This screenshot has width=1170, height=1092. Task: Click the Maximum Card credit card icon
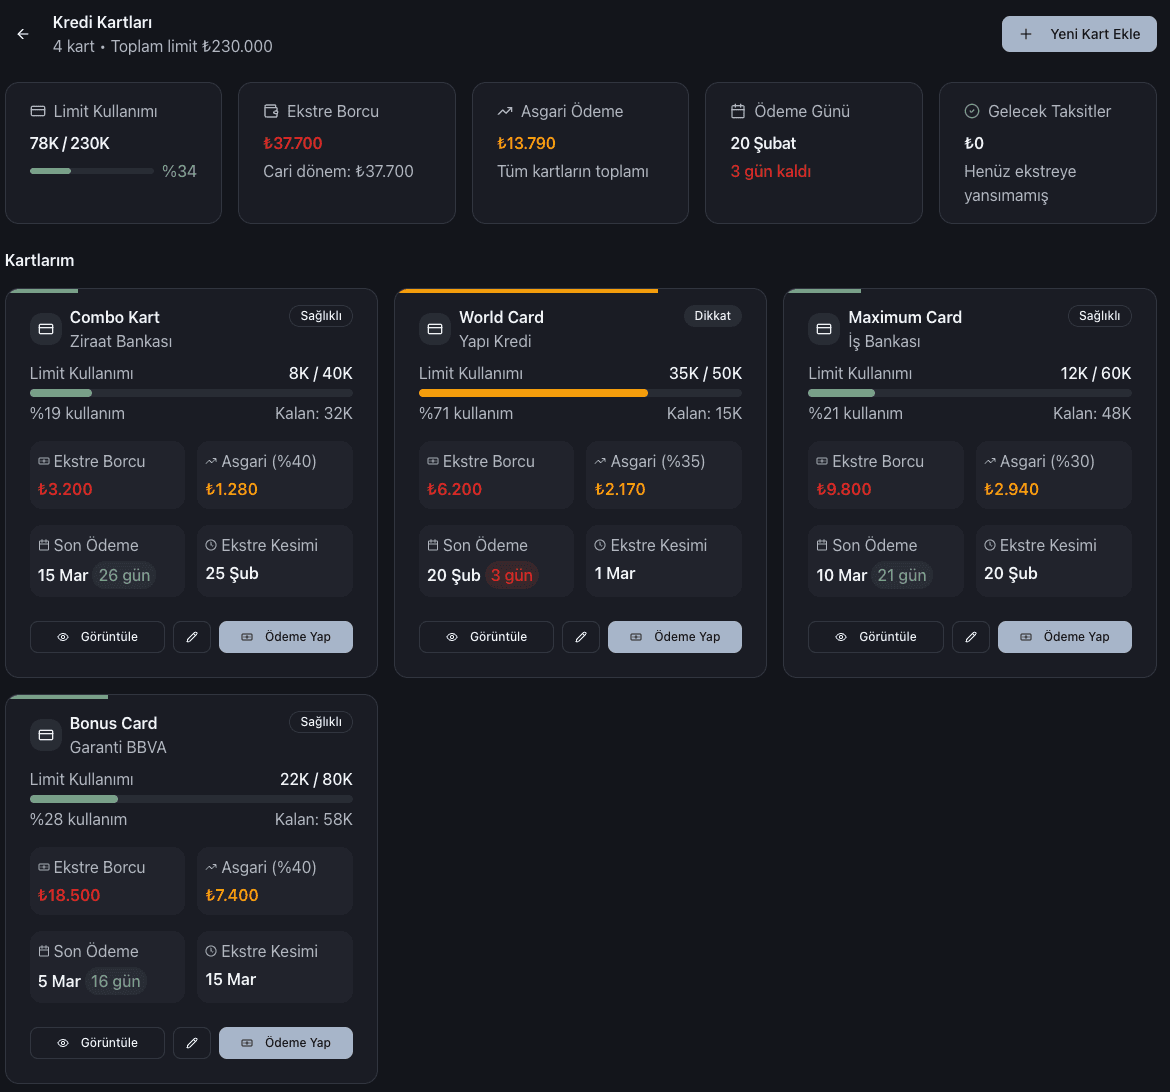[x=823, y=329]
